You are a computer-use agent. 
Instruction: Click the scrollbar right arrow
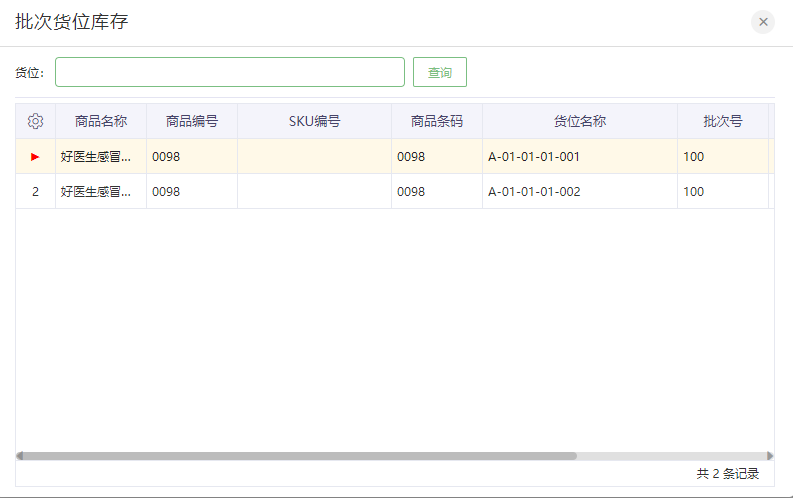(770, 456)
